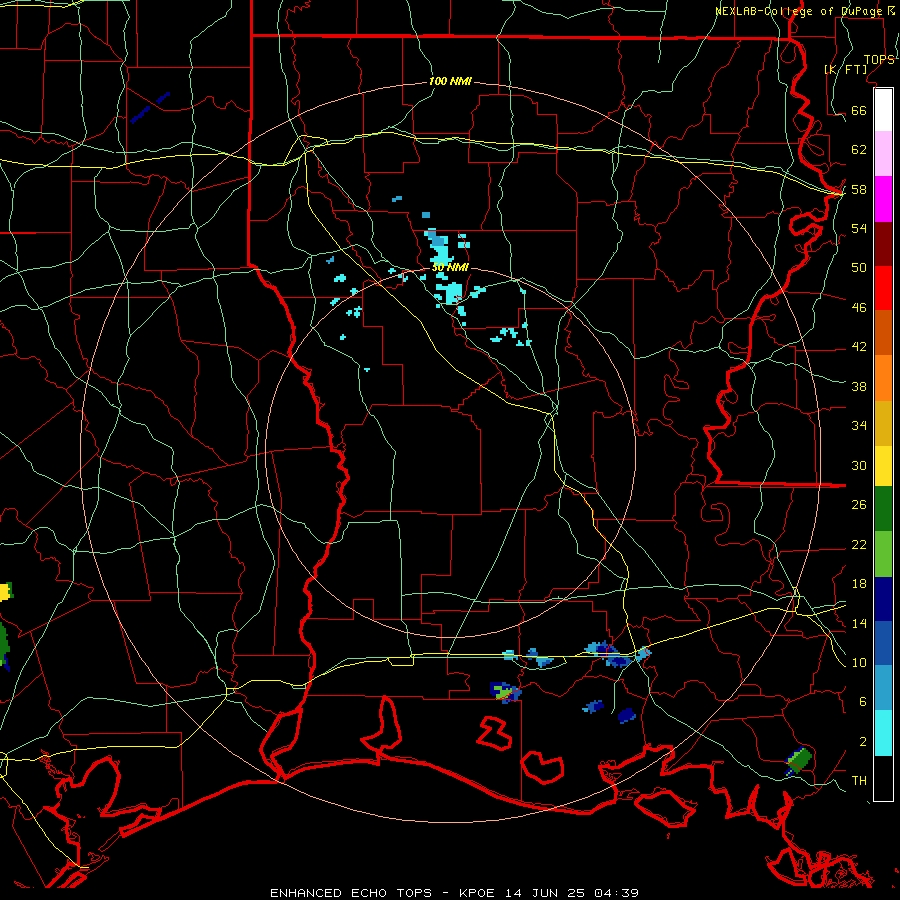
Task: Click the "[K FT]" units label
Action: pyautogui.click(x=845, y=69)
